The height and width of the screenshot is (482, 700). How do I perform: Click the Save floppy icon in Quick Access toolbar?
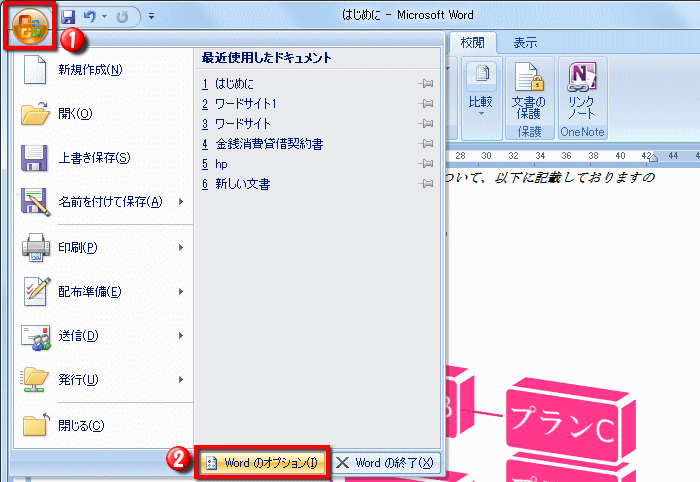[x=68, y=17]
